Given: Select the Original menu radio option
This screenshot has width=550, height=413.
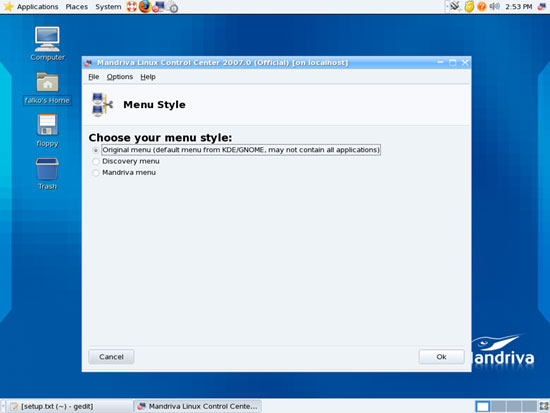Looking at the screenshot, I should pyautogui.click(x=95, y=150).
